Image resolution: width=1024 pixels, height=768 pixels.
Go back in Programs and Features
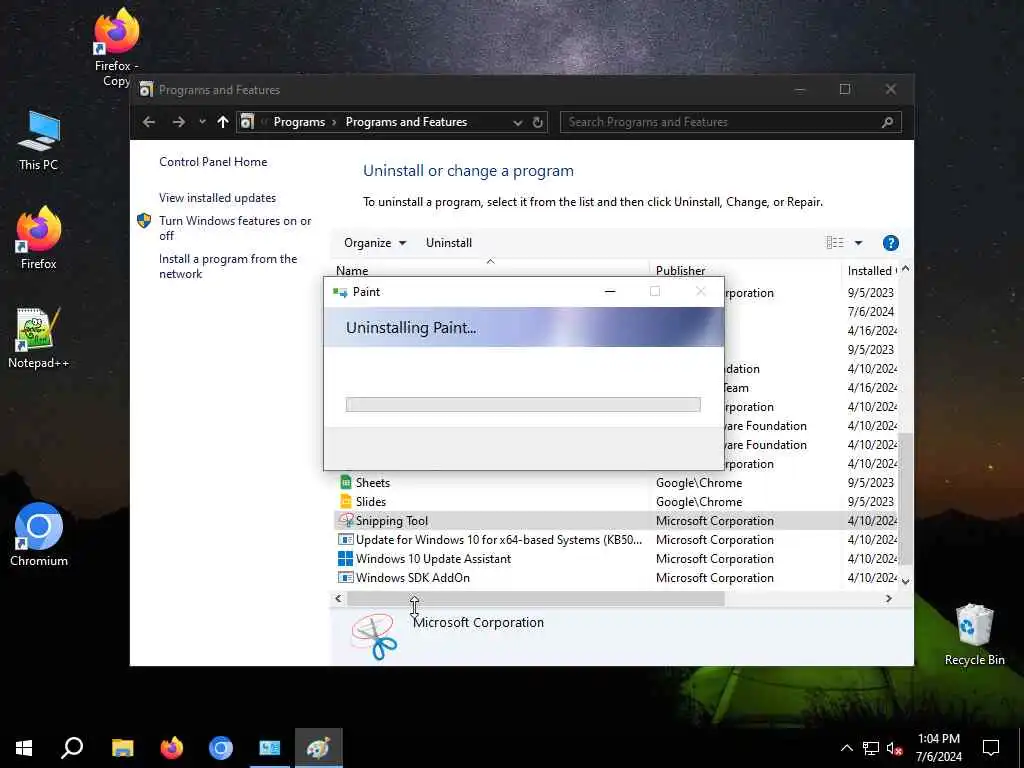coord(149,122)
